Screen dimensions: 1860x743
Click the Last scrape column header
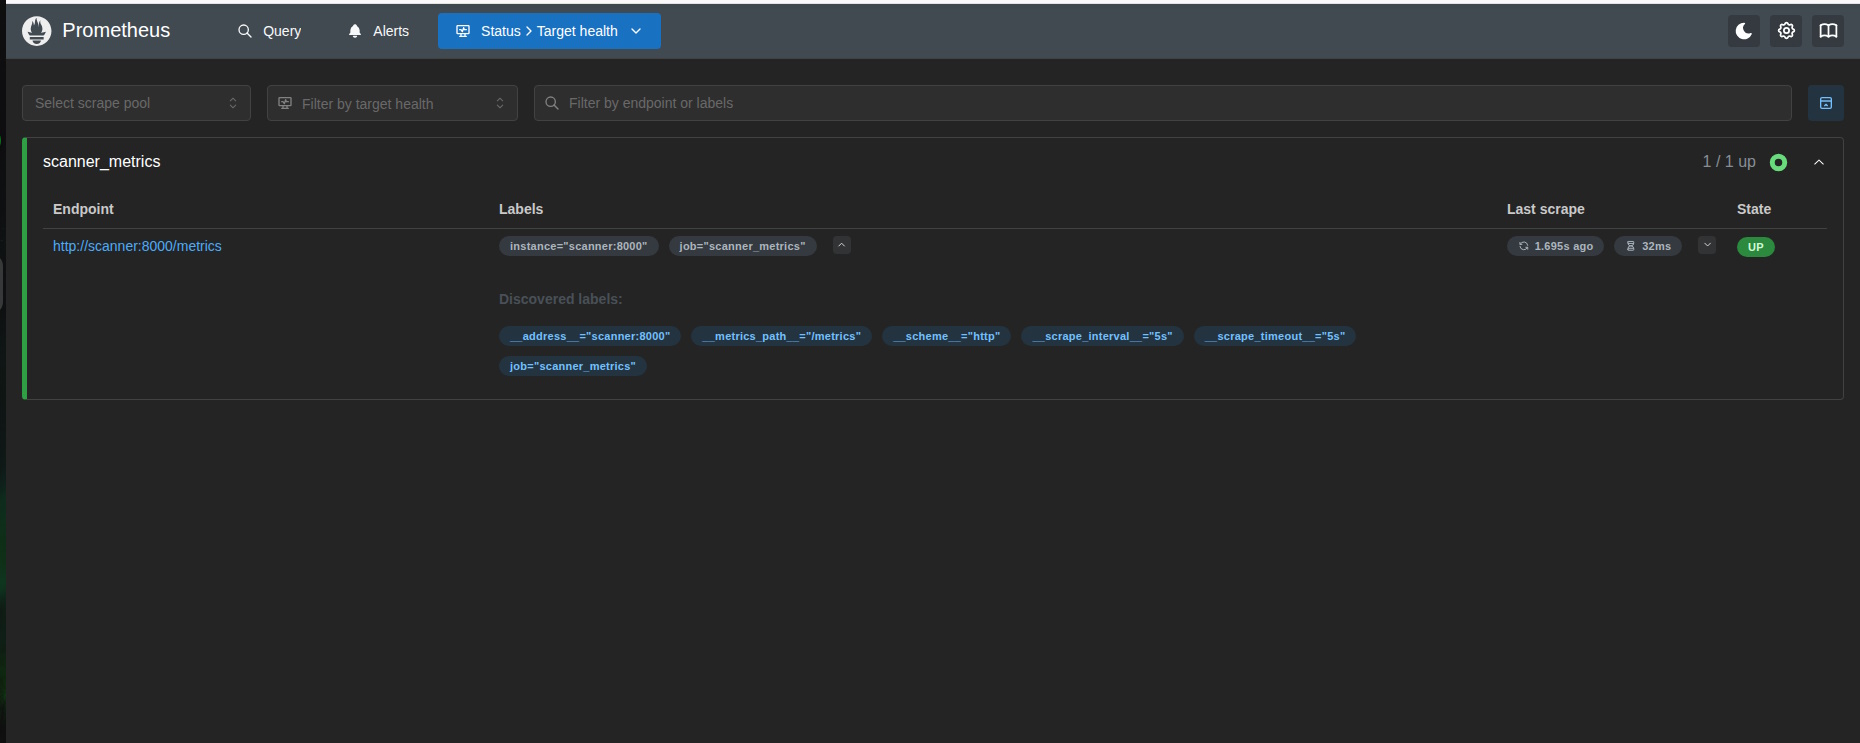tap(1546, 209)
